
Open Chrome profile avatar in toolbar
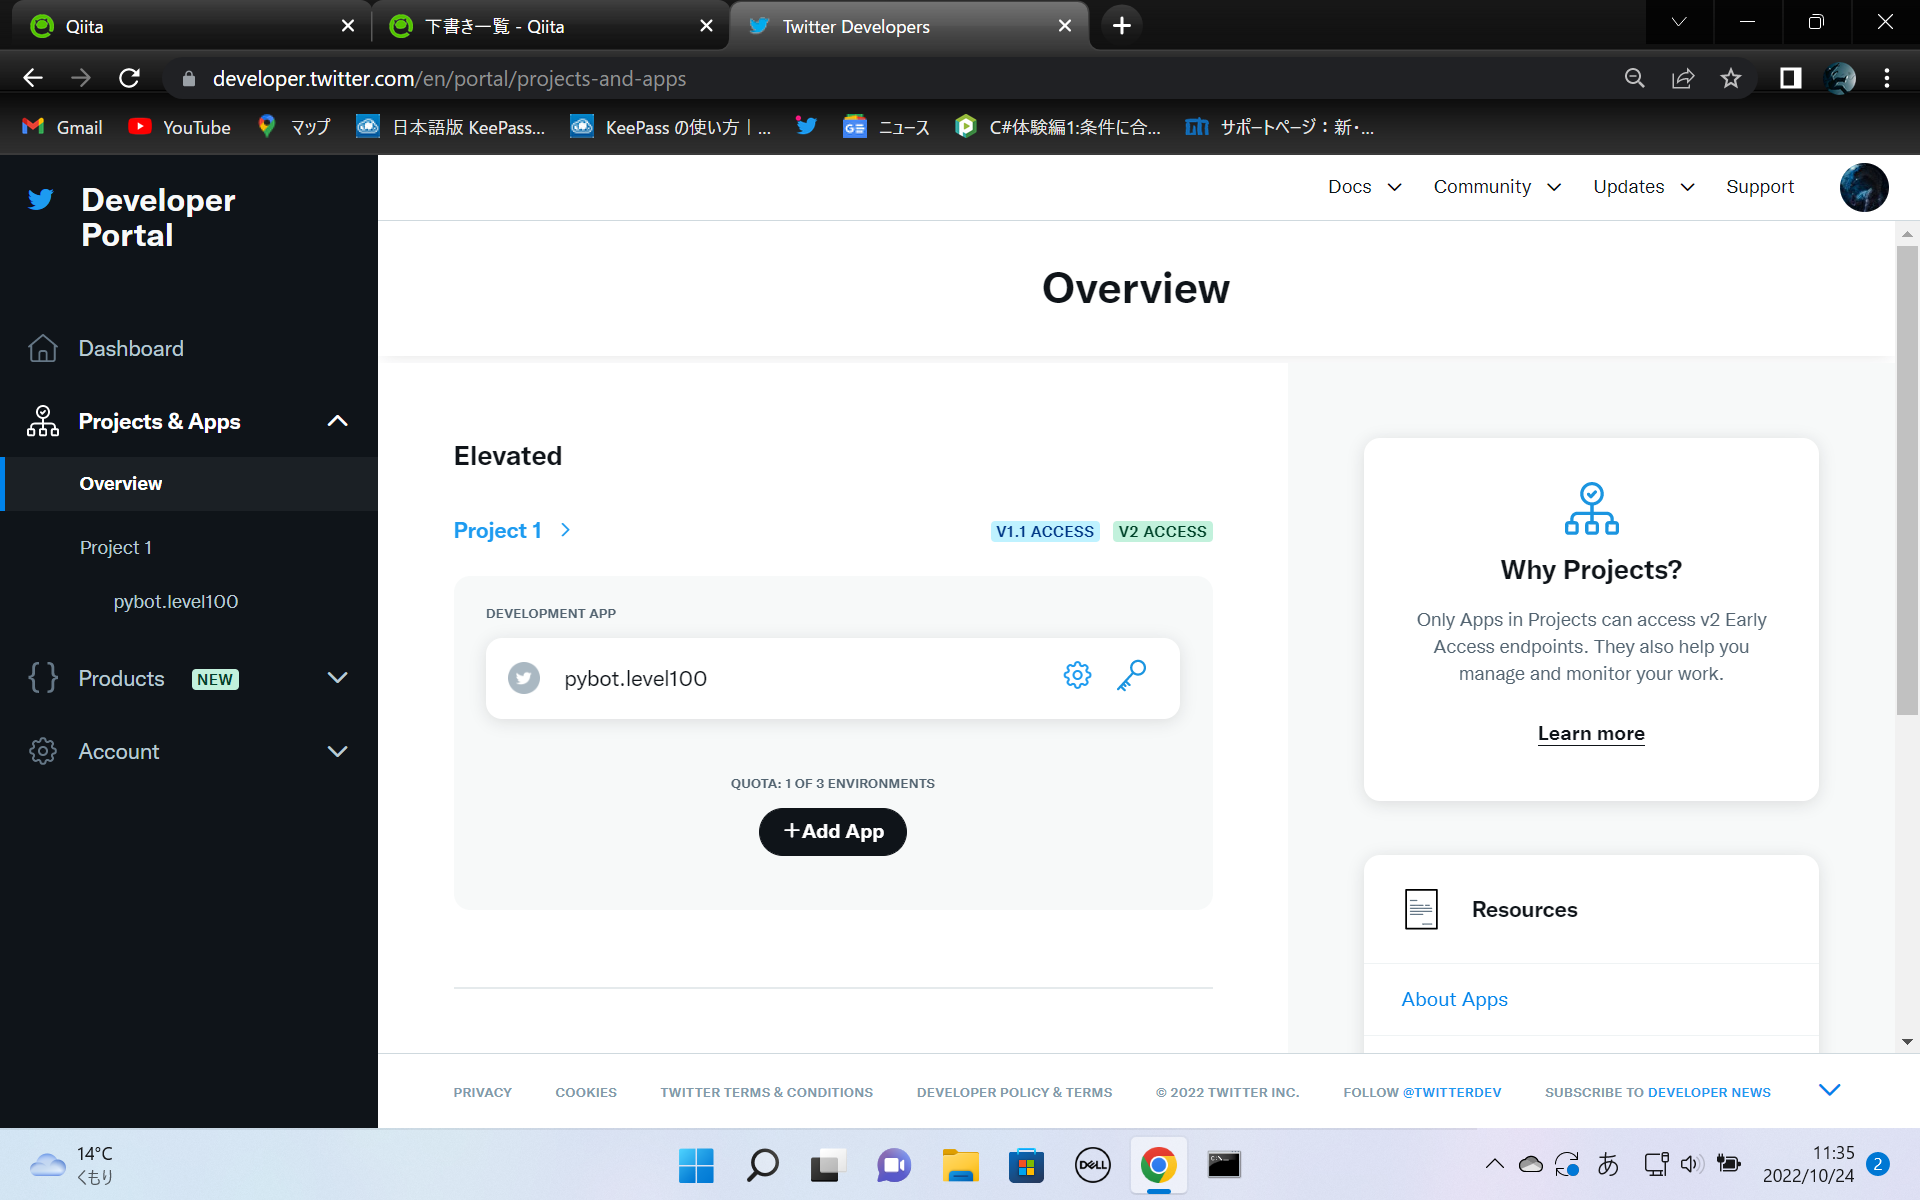tap(1840, 78)
